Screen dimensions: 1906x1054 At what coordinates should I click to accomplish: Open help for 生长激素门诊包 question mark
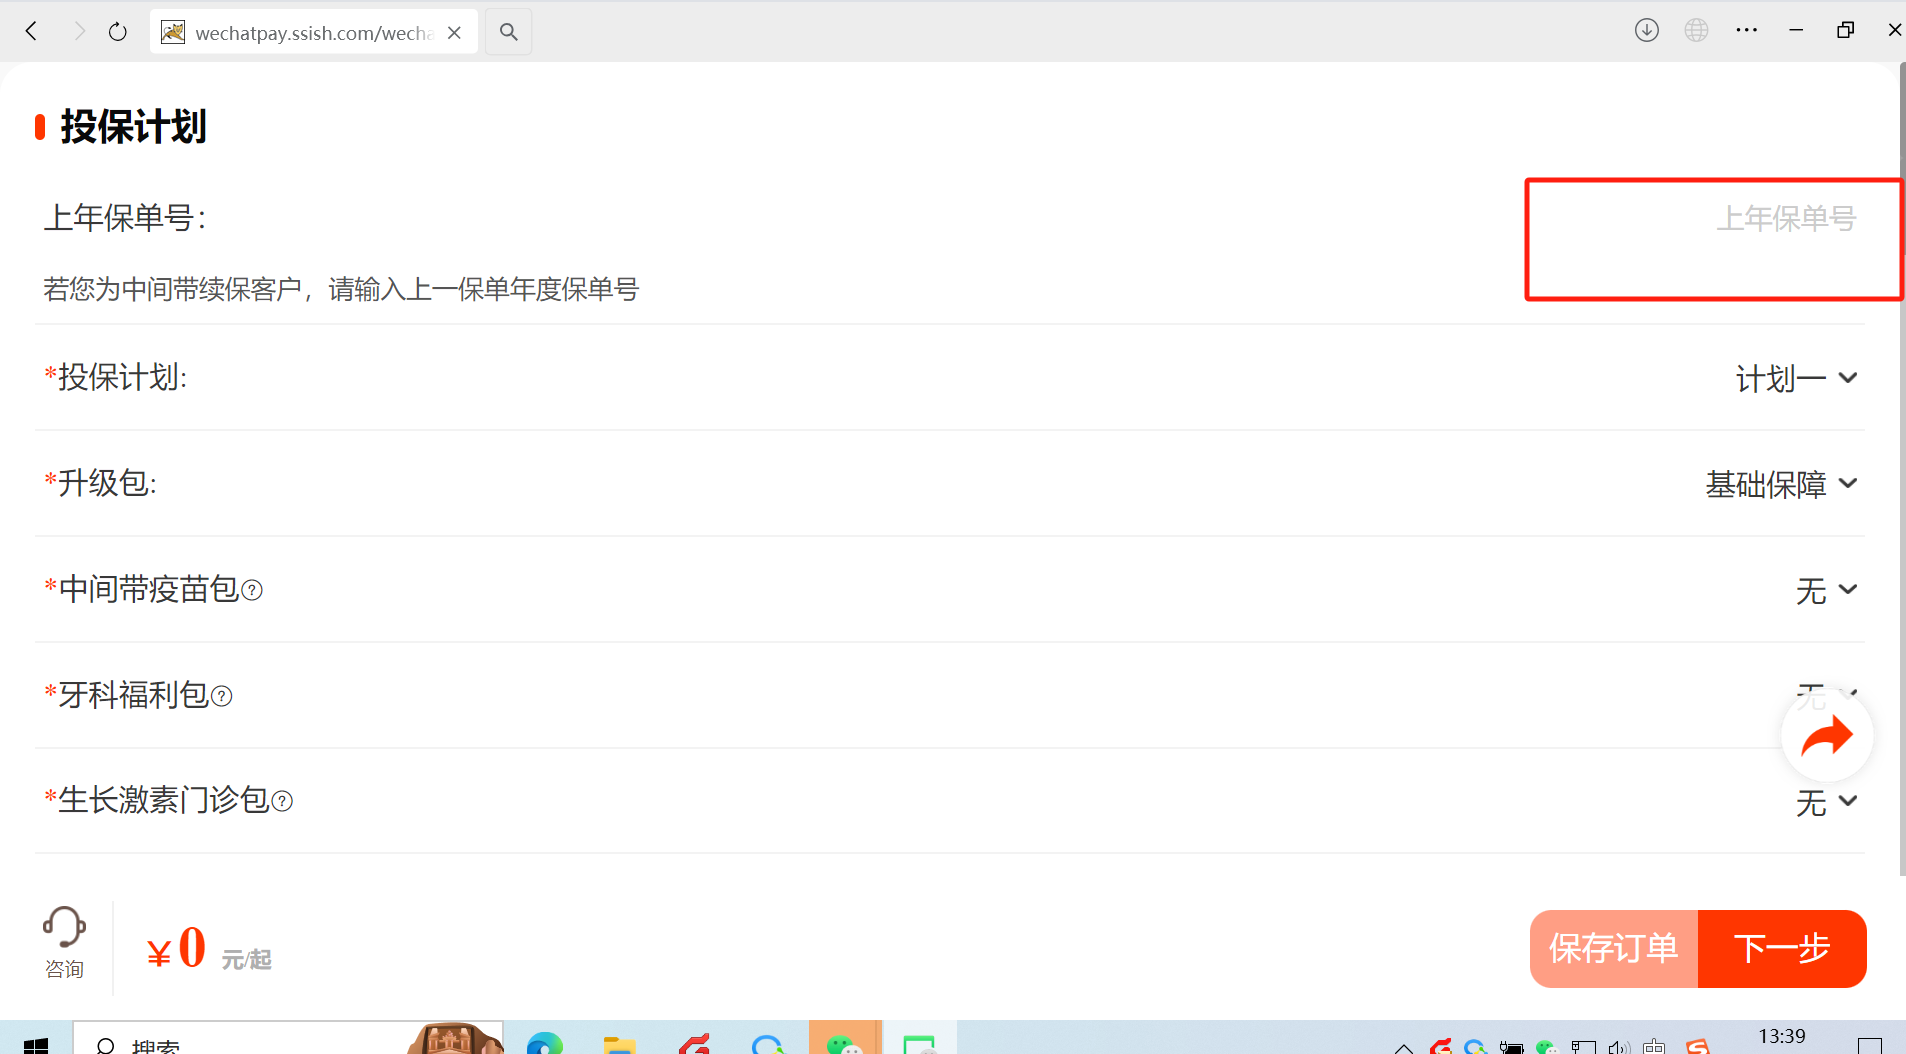pyautogui.click(x=283, y=802)
